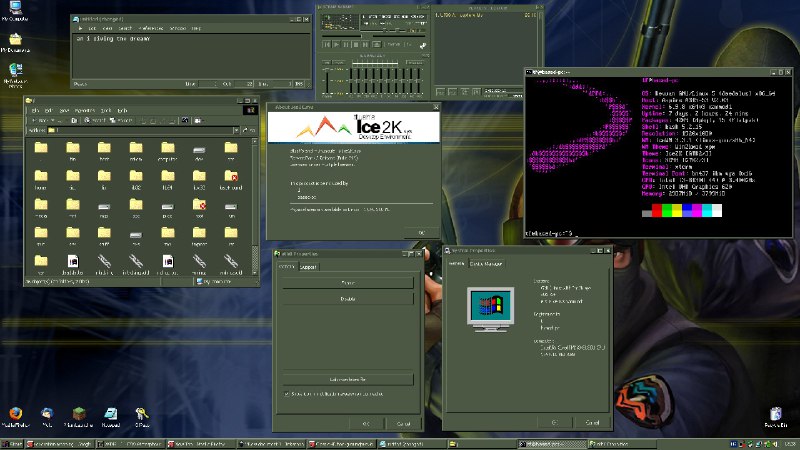
Task: Open the My Documents desktop icon
Action: click(15, 43)
